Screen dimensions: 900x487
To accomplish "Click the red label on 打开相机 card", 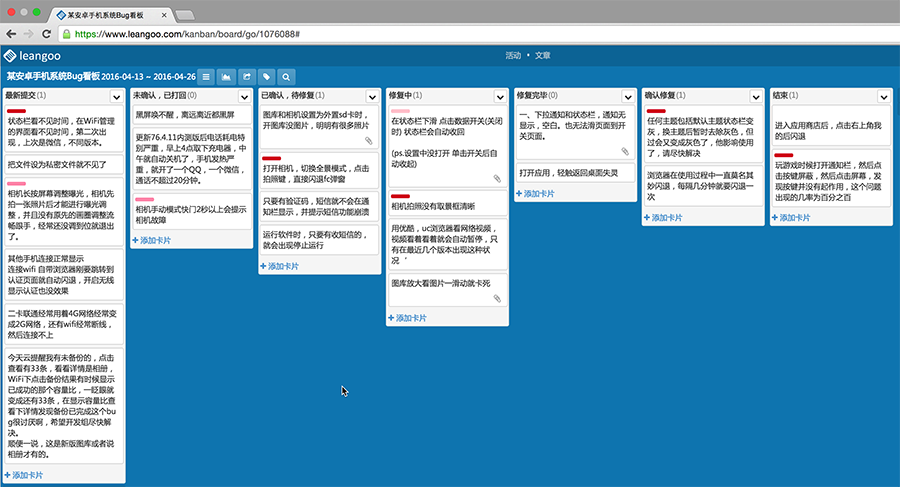I will (271, 158).
